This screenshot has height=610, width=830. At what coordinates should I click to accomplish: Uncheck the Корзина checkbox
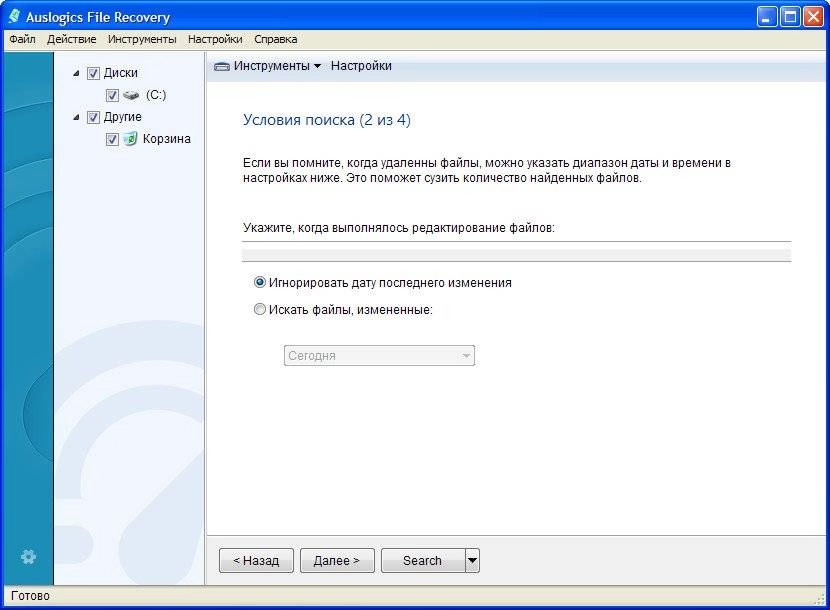[x=112, y=139]
